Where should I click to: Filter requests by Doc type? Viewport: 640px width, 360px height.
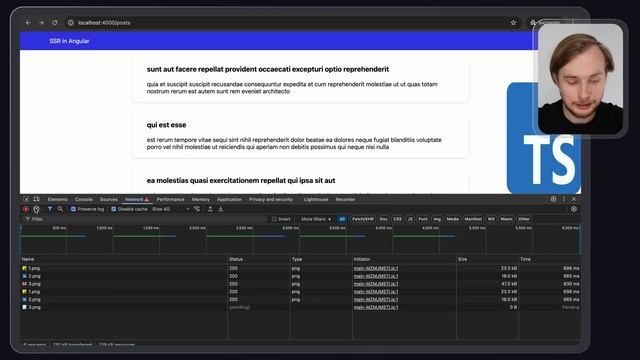(x=383, y=219)
